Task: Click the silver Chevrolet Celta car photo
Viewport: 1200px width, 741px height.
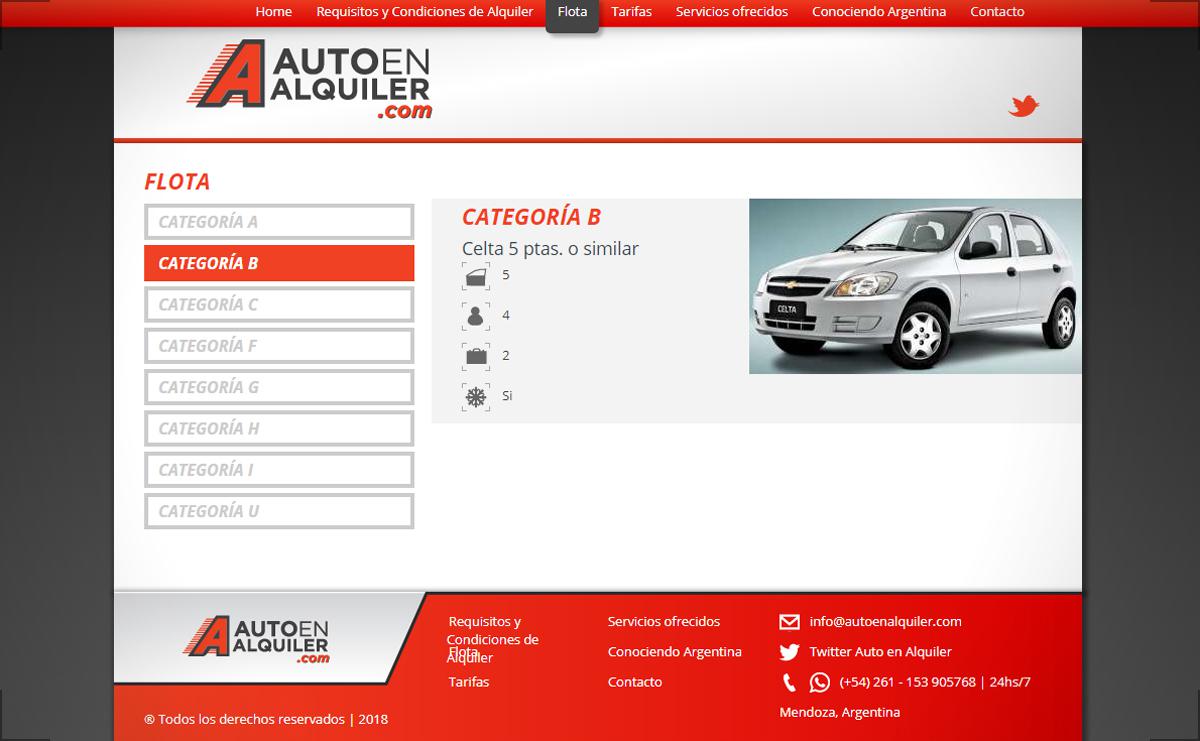Action: coord(915,286)
